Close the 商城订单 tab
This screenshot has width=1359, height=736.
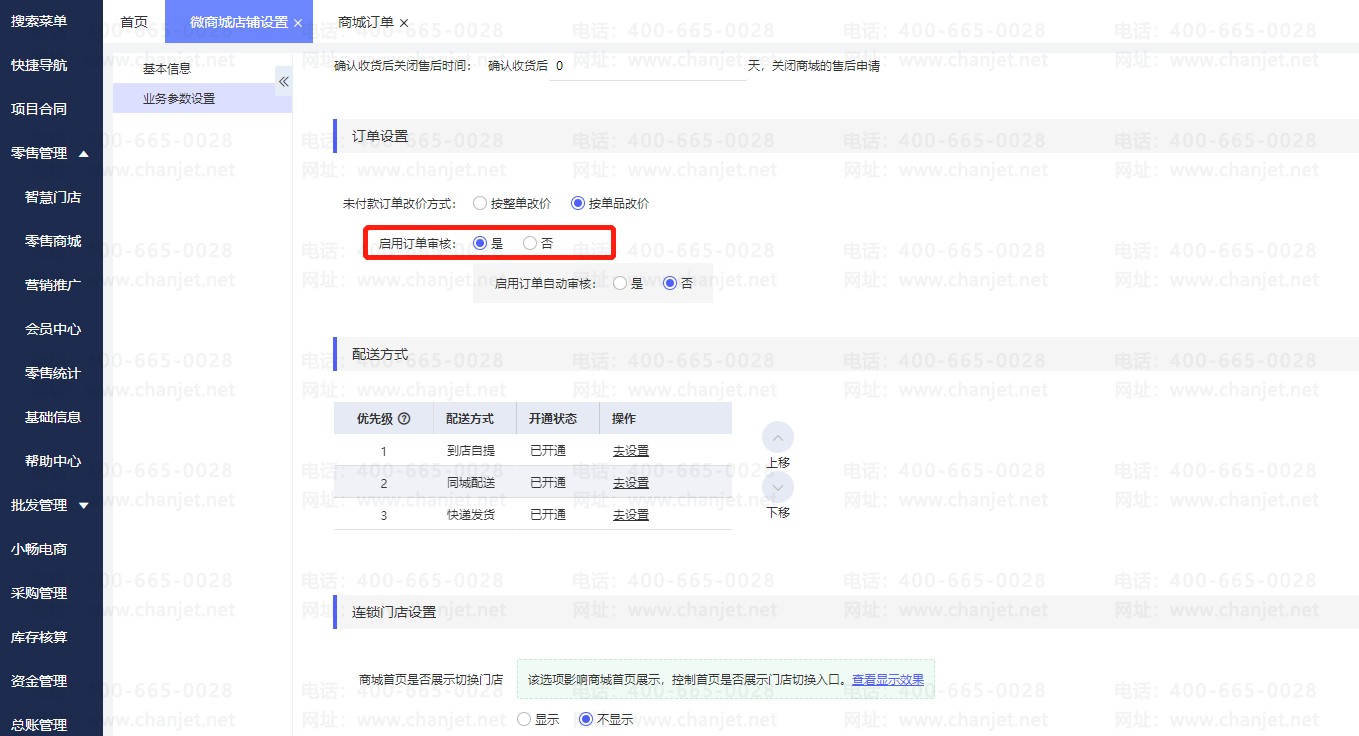(x=404, y=22)
